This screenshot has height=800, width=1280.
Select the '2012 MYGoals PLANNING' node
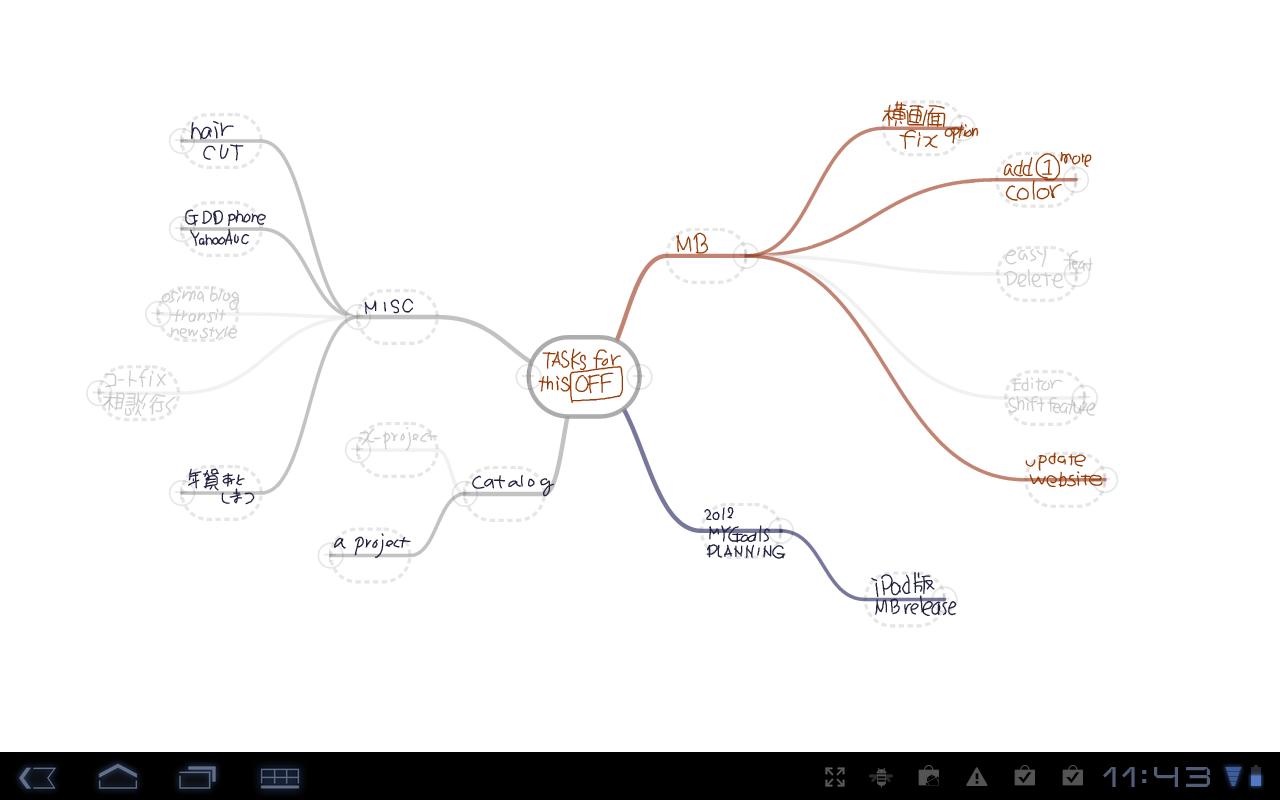tap(744, 532)
